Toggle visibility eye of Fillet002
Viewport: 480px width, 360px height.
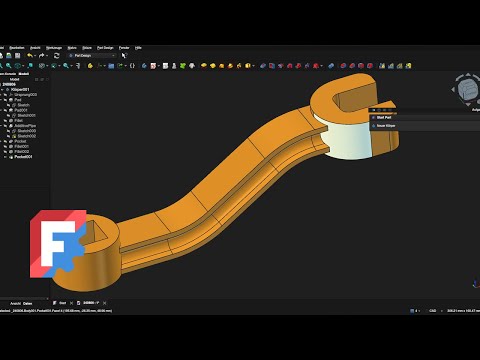tap(6, 152)
